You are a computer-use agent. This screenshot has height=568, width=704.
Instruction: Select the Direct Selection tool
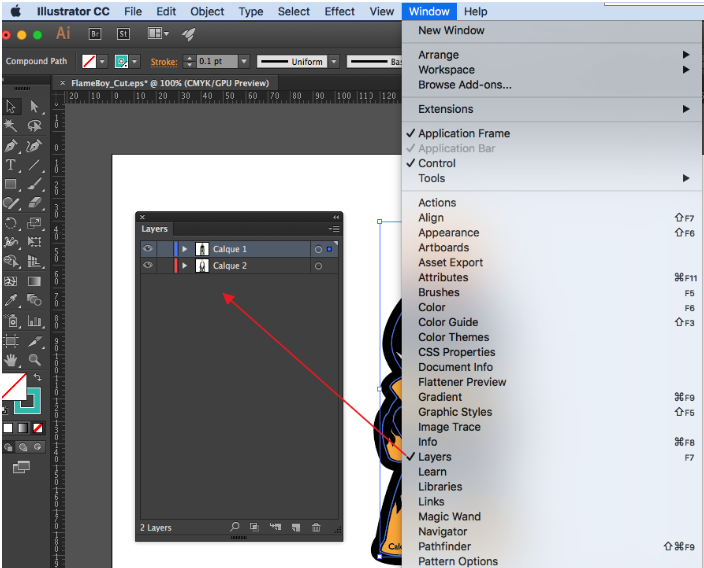pos(34,106)
